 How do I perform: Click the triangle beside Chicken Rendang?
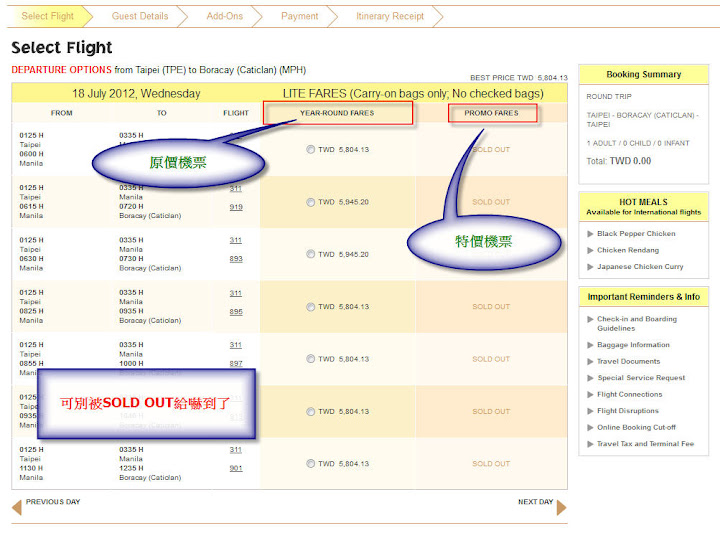591,250
